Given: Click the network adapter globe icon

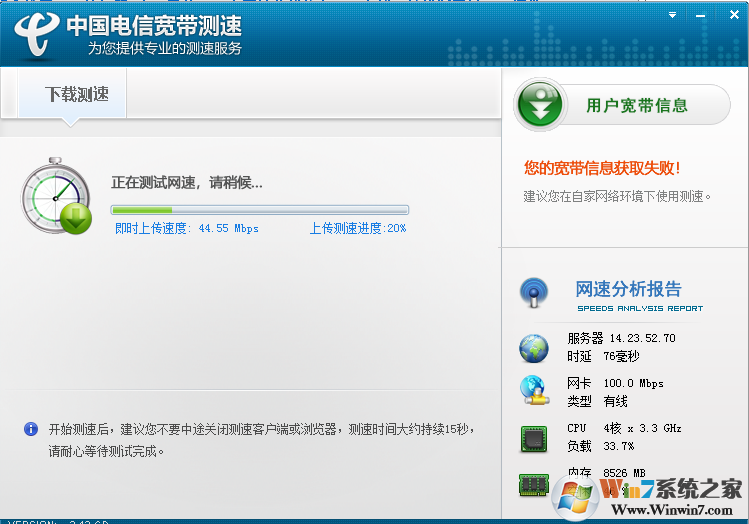Looking at the screenshot, I should coord(534,391).
